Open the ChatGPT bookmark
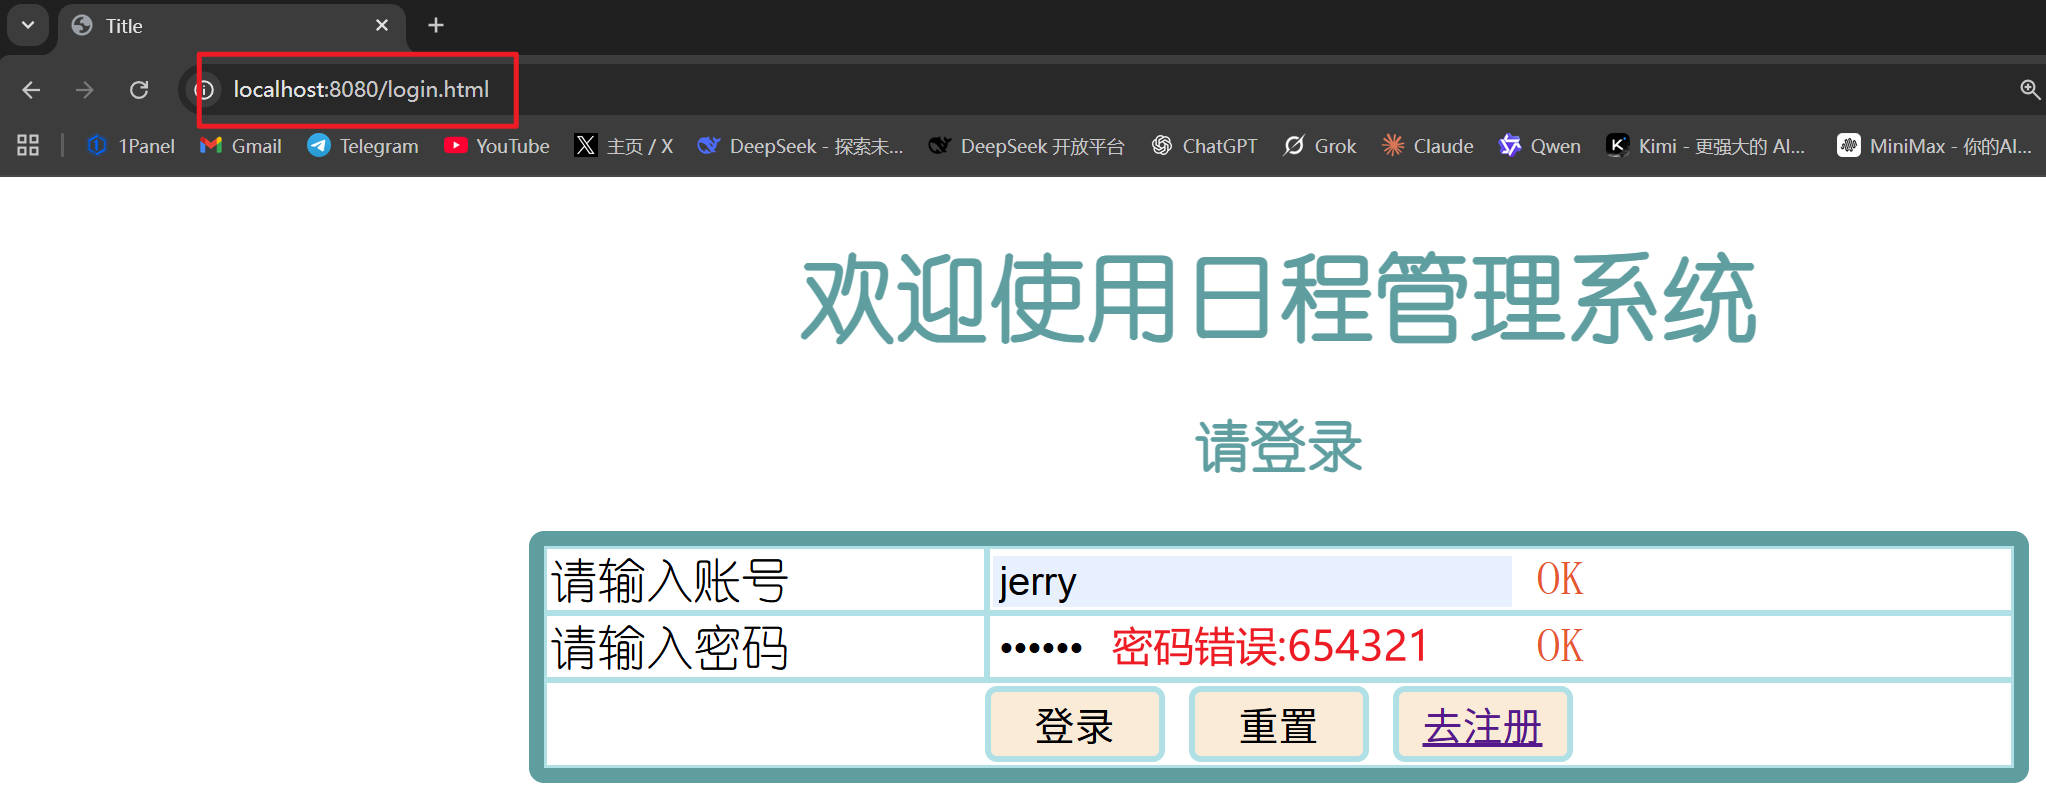Viewport: 2046px width, 793px height. tap(1205, 146)
